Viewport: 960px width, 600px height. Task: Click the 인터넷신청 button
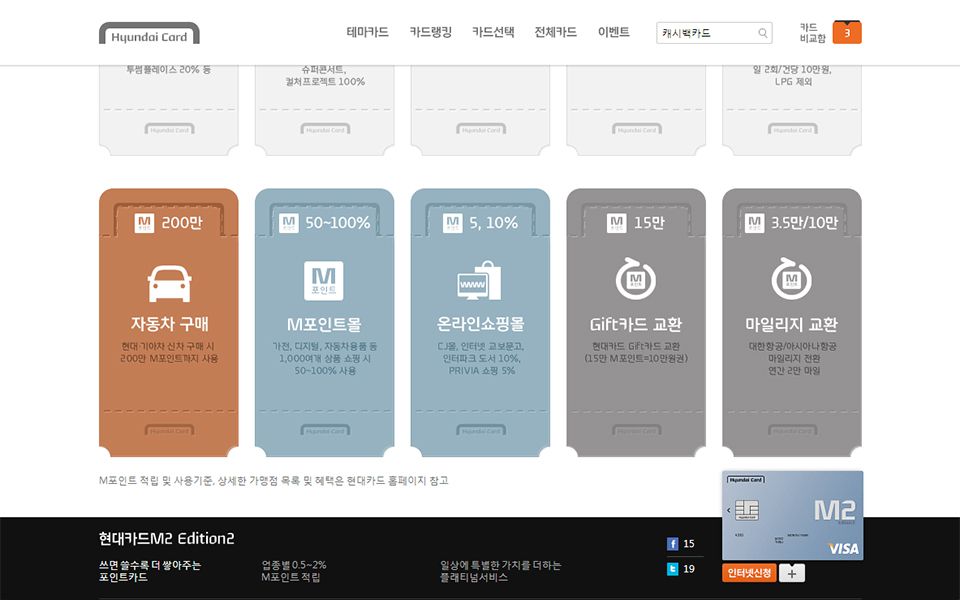click(749, 573)
